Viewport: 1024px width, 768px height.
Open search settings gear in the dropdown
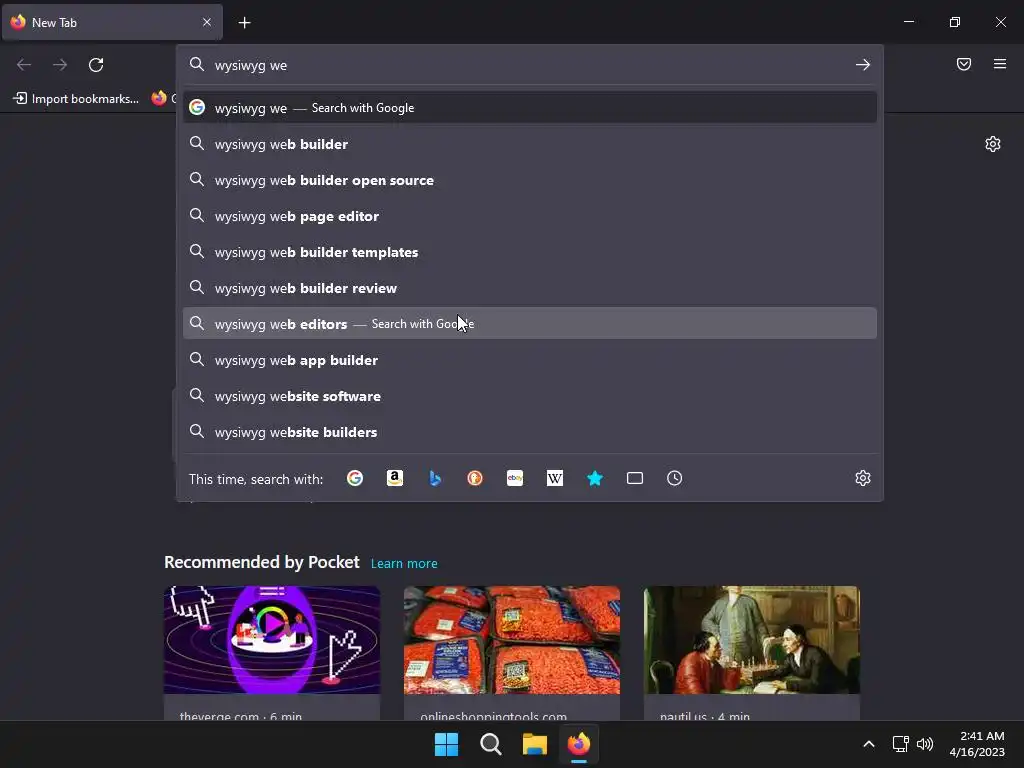tap(863, 478)
